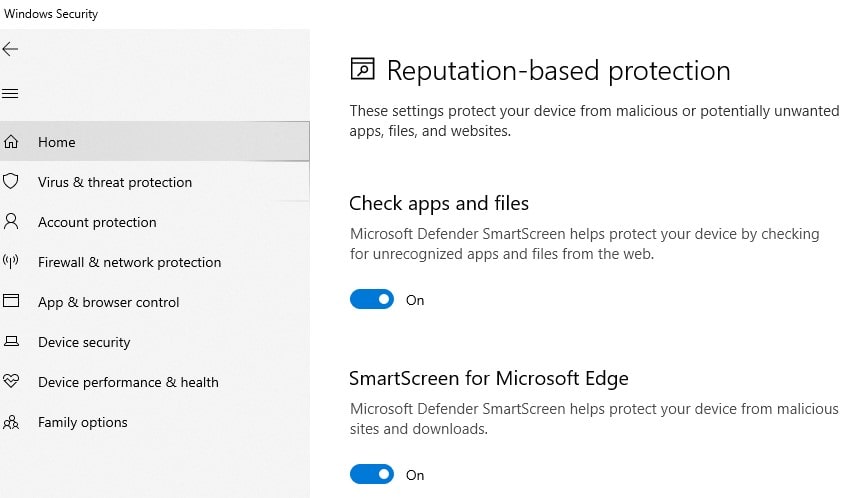Click the back arrow icon
Image resolution: width=862 pixels, height=498 pixels.
click(11, 49)
